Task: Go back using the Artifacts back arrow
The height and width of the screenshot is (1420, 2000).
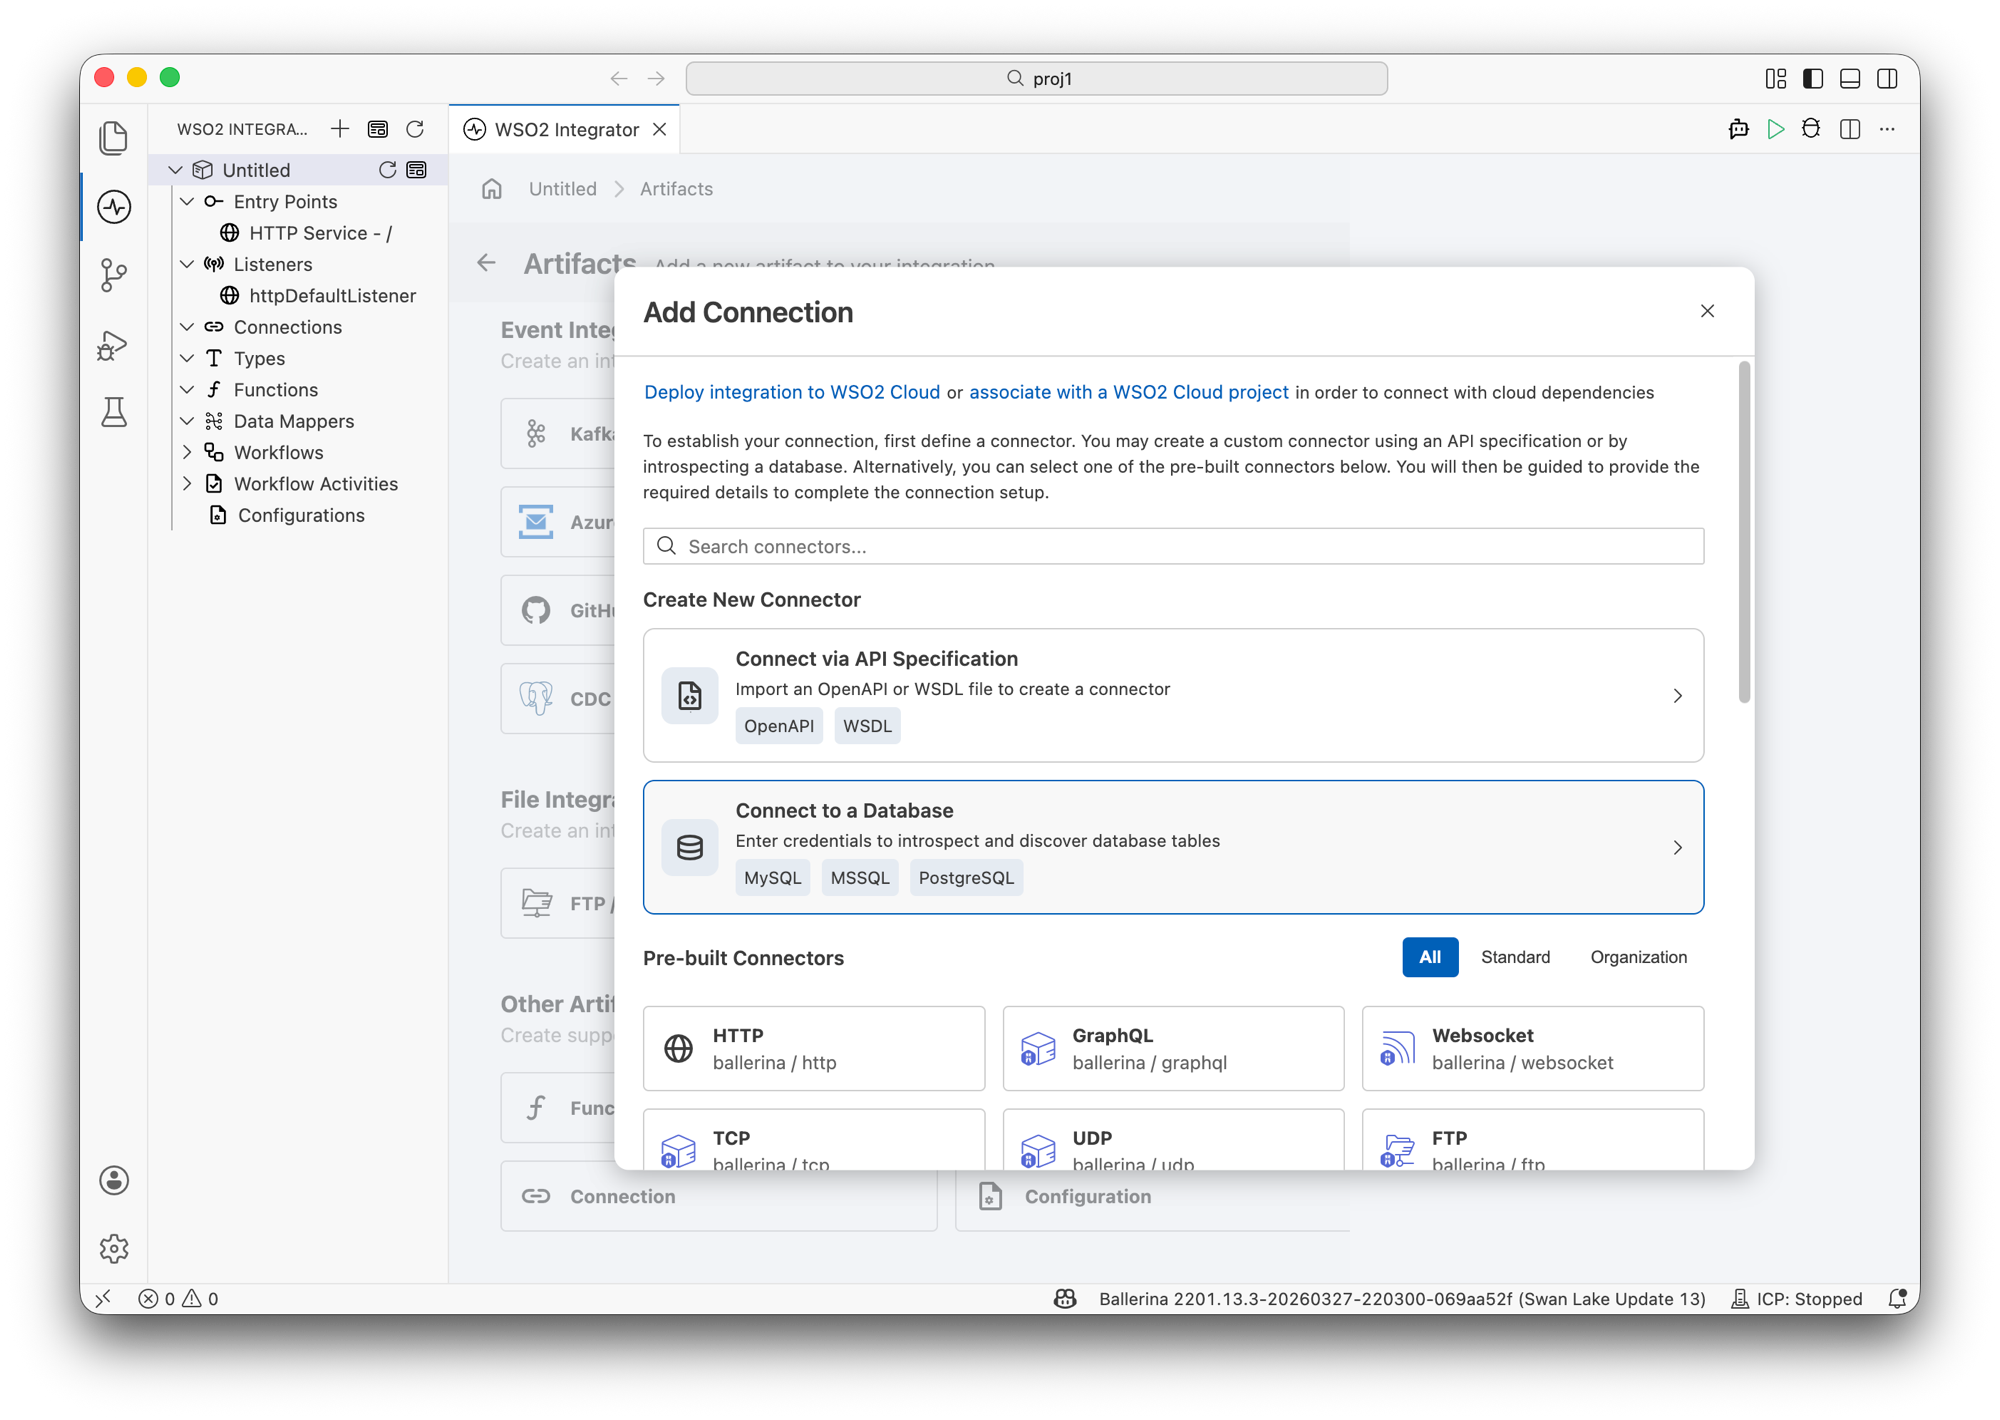Action: [x=486, y=263]
